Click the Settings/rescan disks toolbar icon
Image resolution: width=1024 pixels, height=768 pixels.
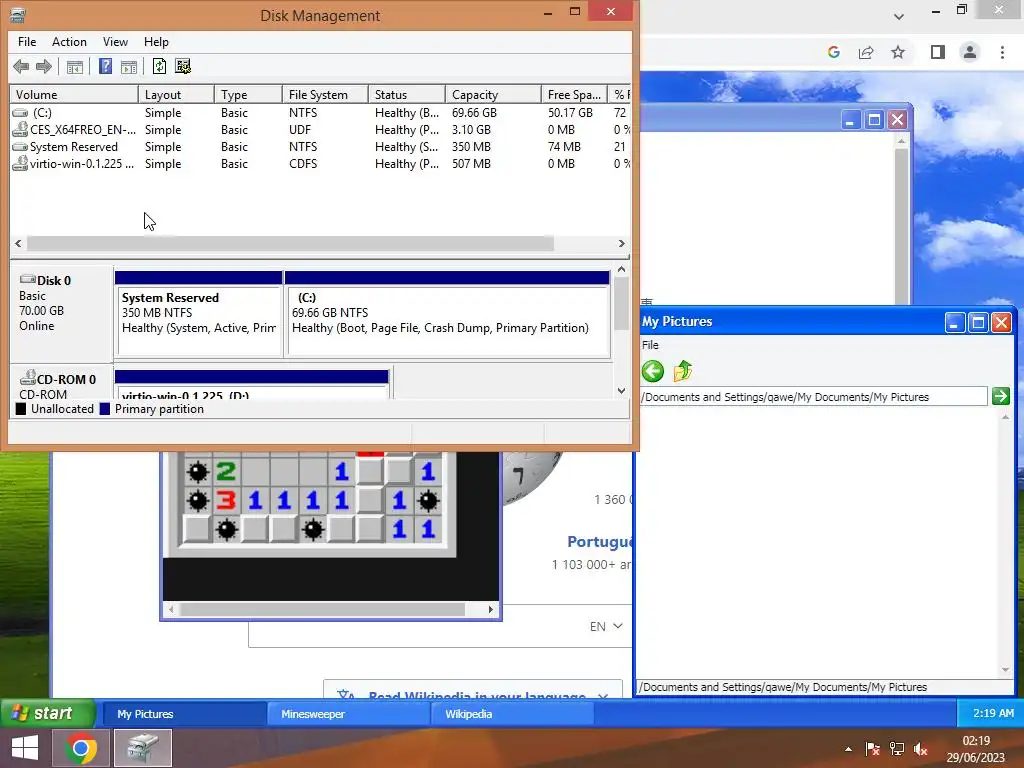[x=183, y=66]
